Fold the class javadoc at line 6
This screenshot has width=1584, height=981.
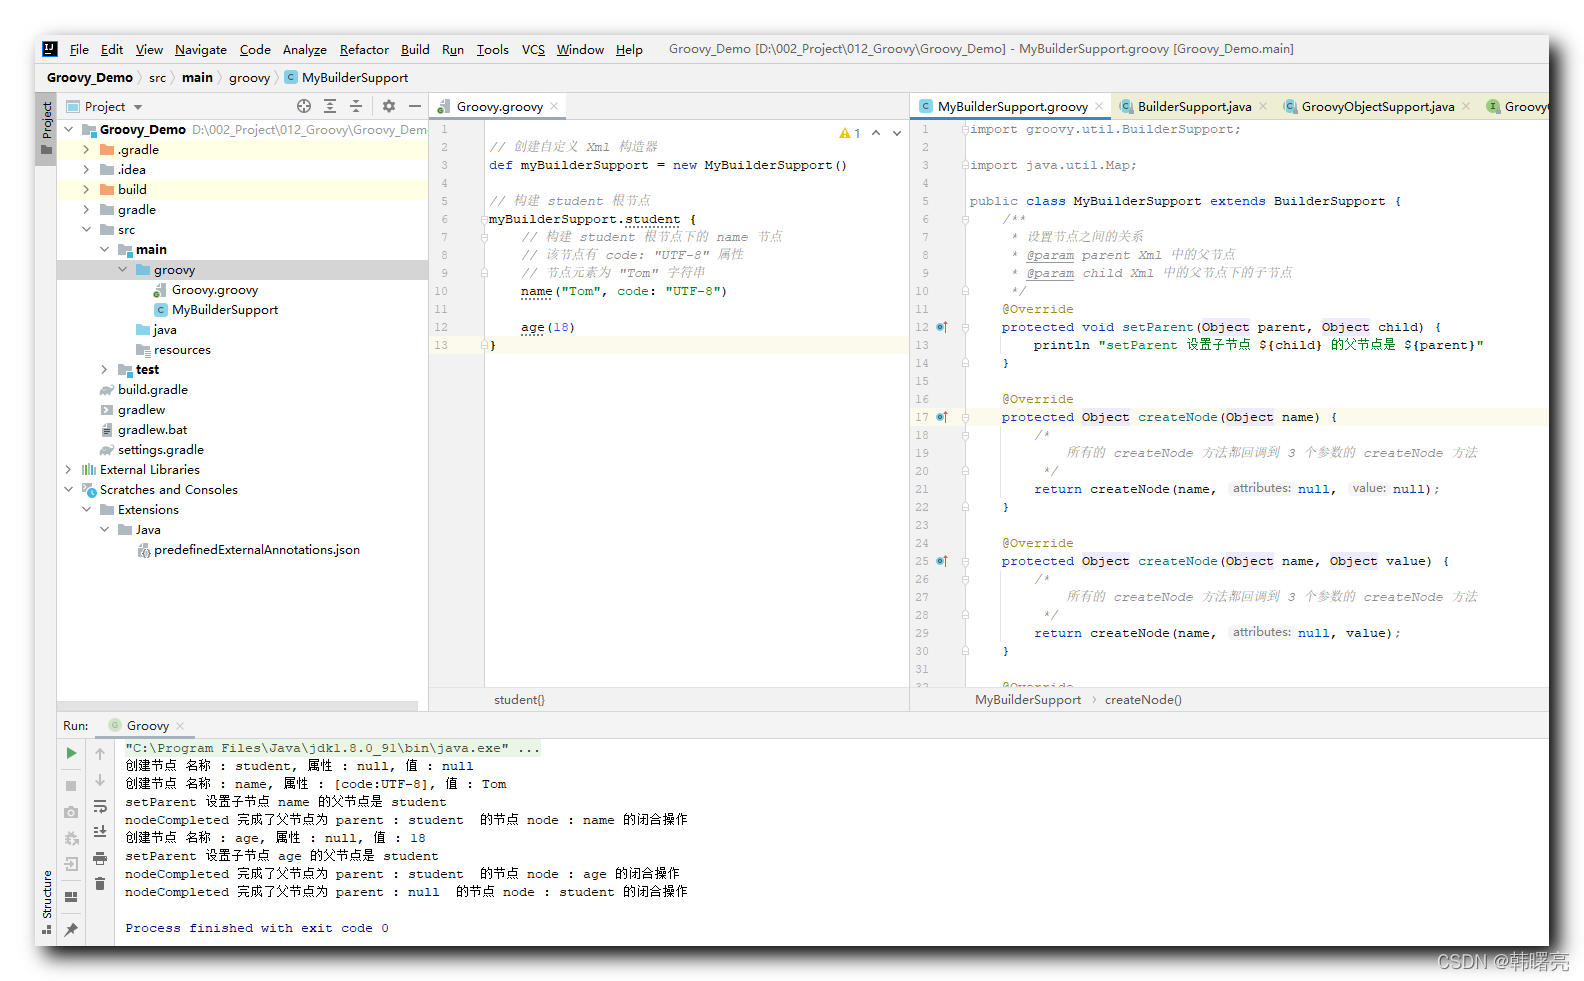(x=965, y=219)
